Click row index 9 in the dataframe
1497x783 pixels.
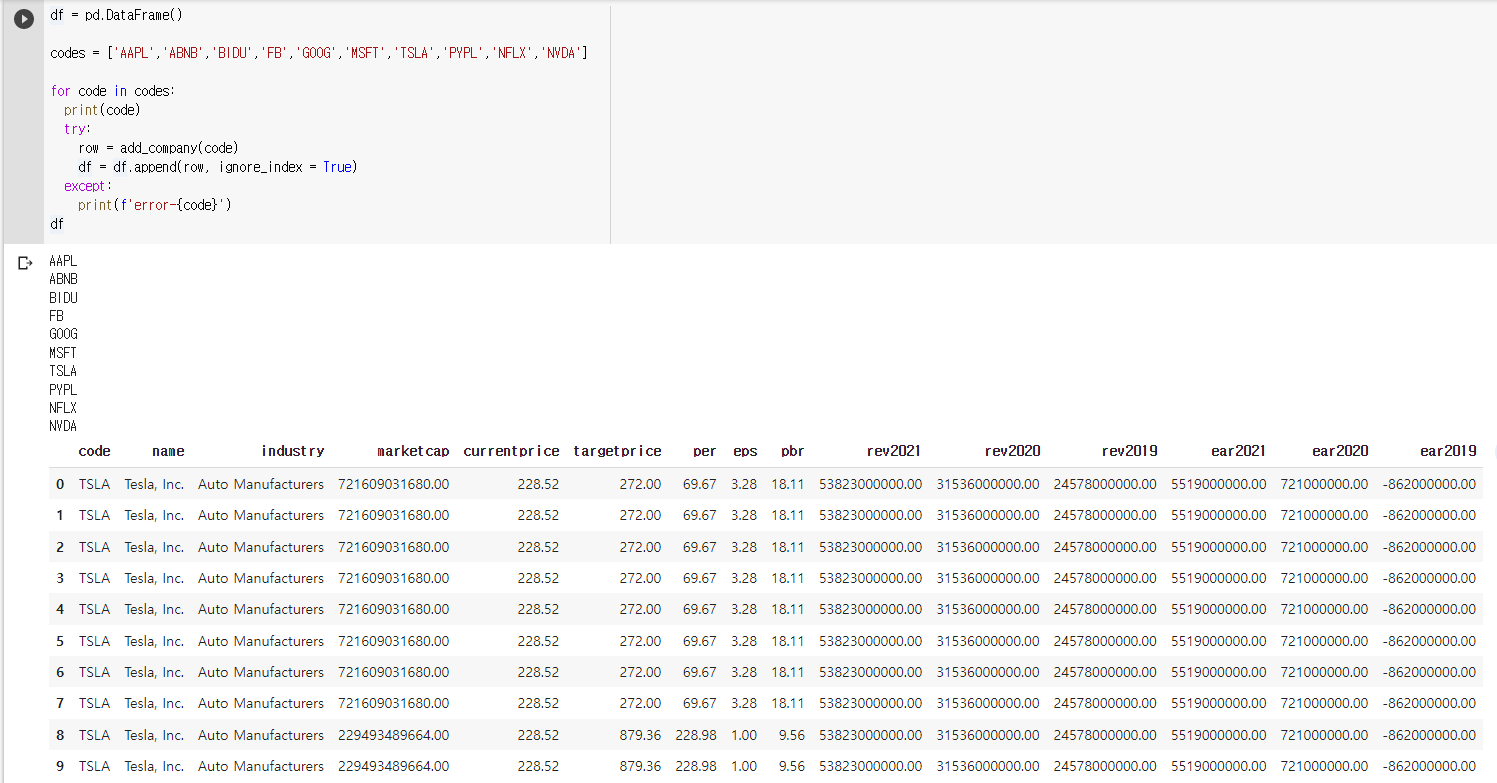pos(60,766)
